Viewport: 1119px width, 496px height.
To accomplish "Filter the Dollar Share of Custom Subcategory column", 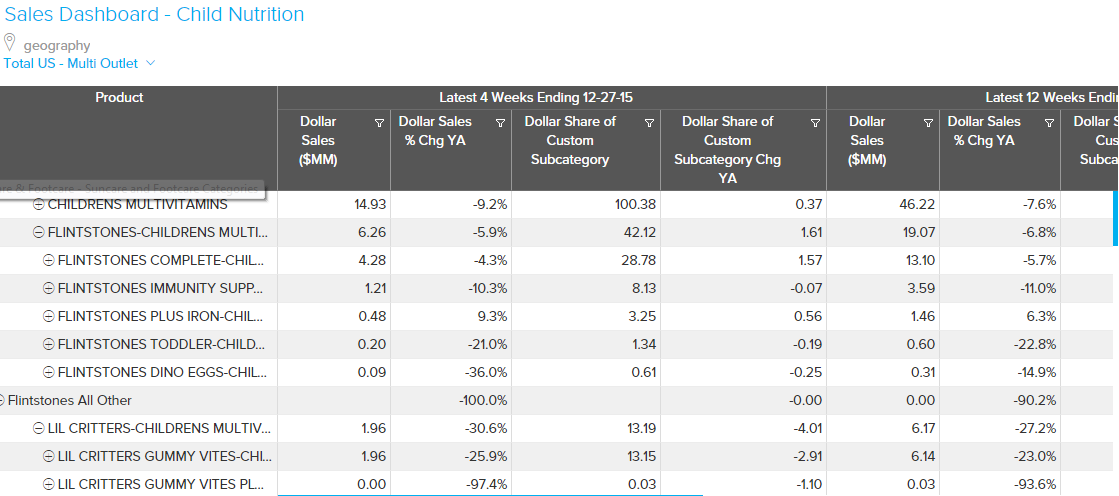I will coord(649,123).
